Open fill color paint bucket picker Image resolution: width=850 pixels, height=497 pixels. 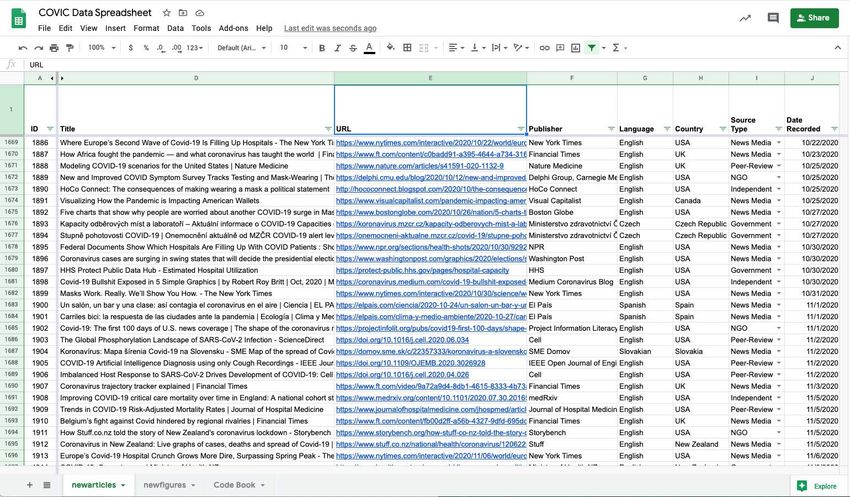390,48
